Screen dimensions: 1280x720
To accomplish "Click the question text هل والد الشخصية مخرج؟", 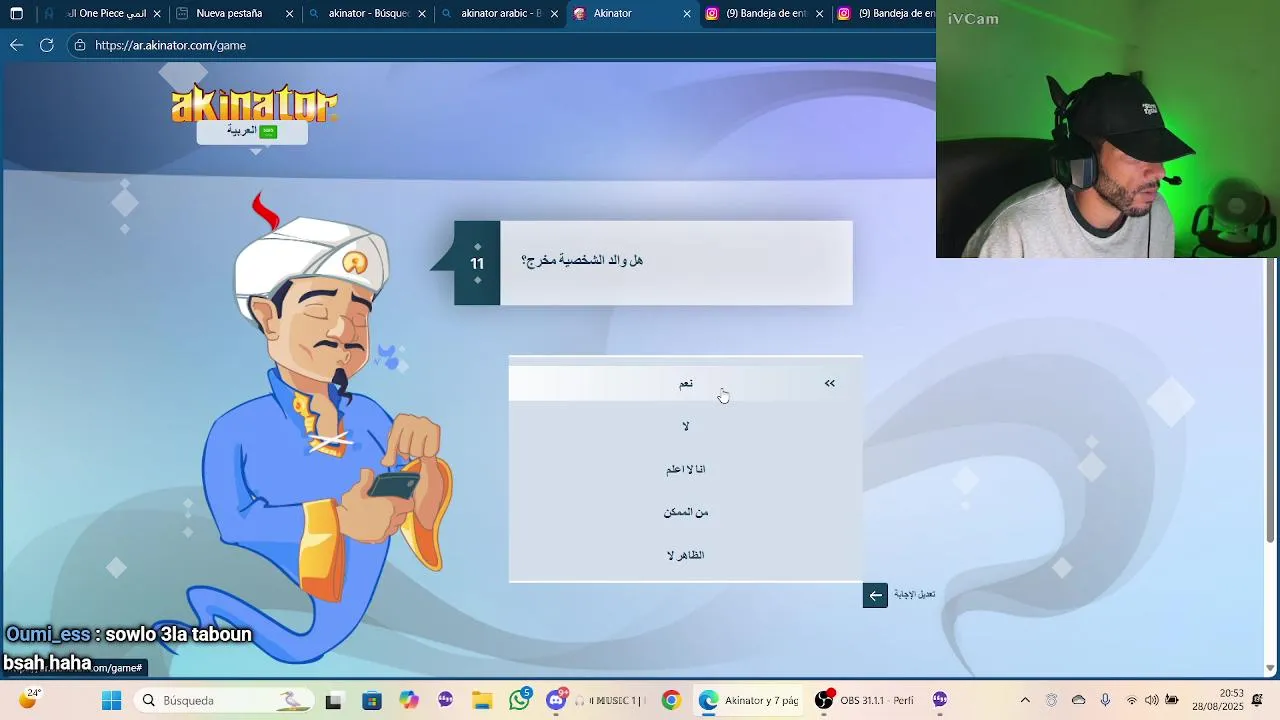I will coord(582,260).
